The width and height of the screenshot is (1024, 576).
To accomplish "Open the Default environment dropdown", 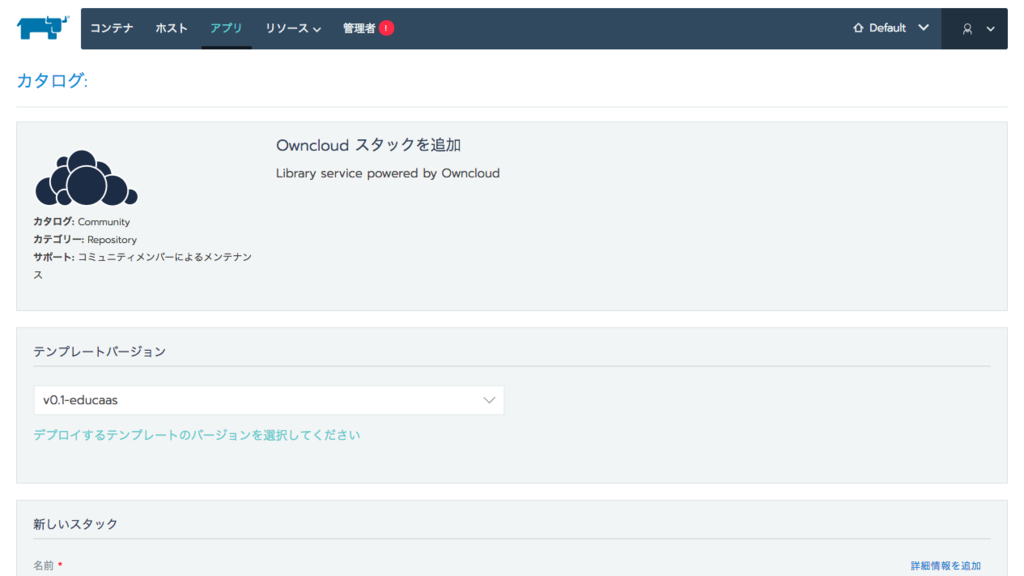I will 891,28.
